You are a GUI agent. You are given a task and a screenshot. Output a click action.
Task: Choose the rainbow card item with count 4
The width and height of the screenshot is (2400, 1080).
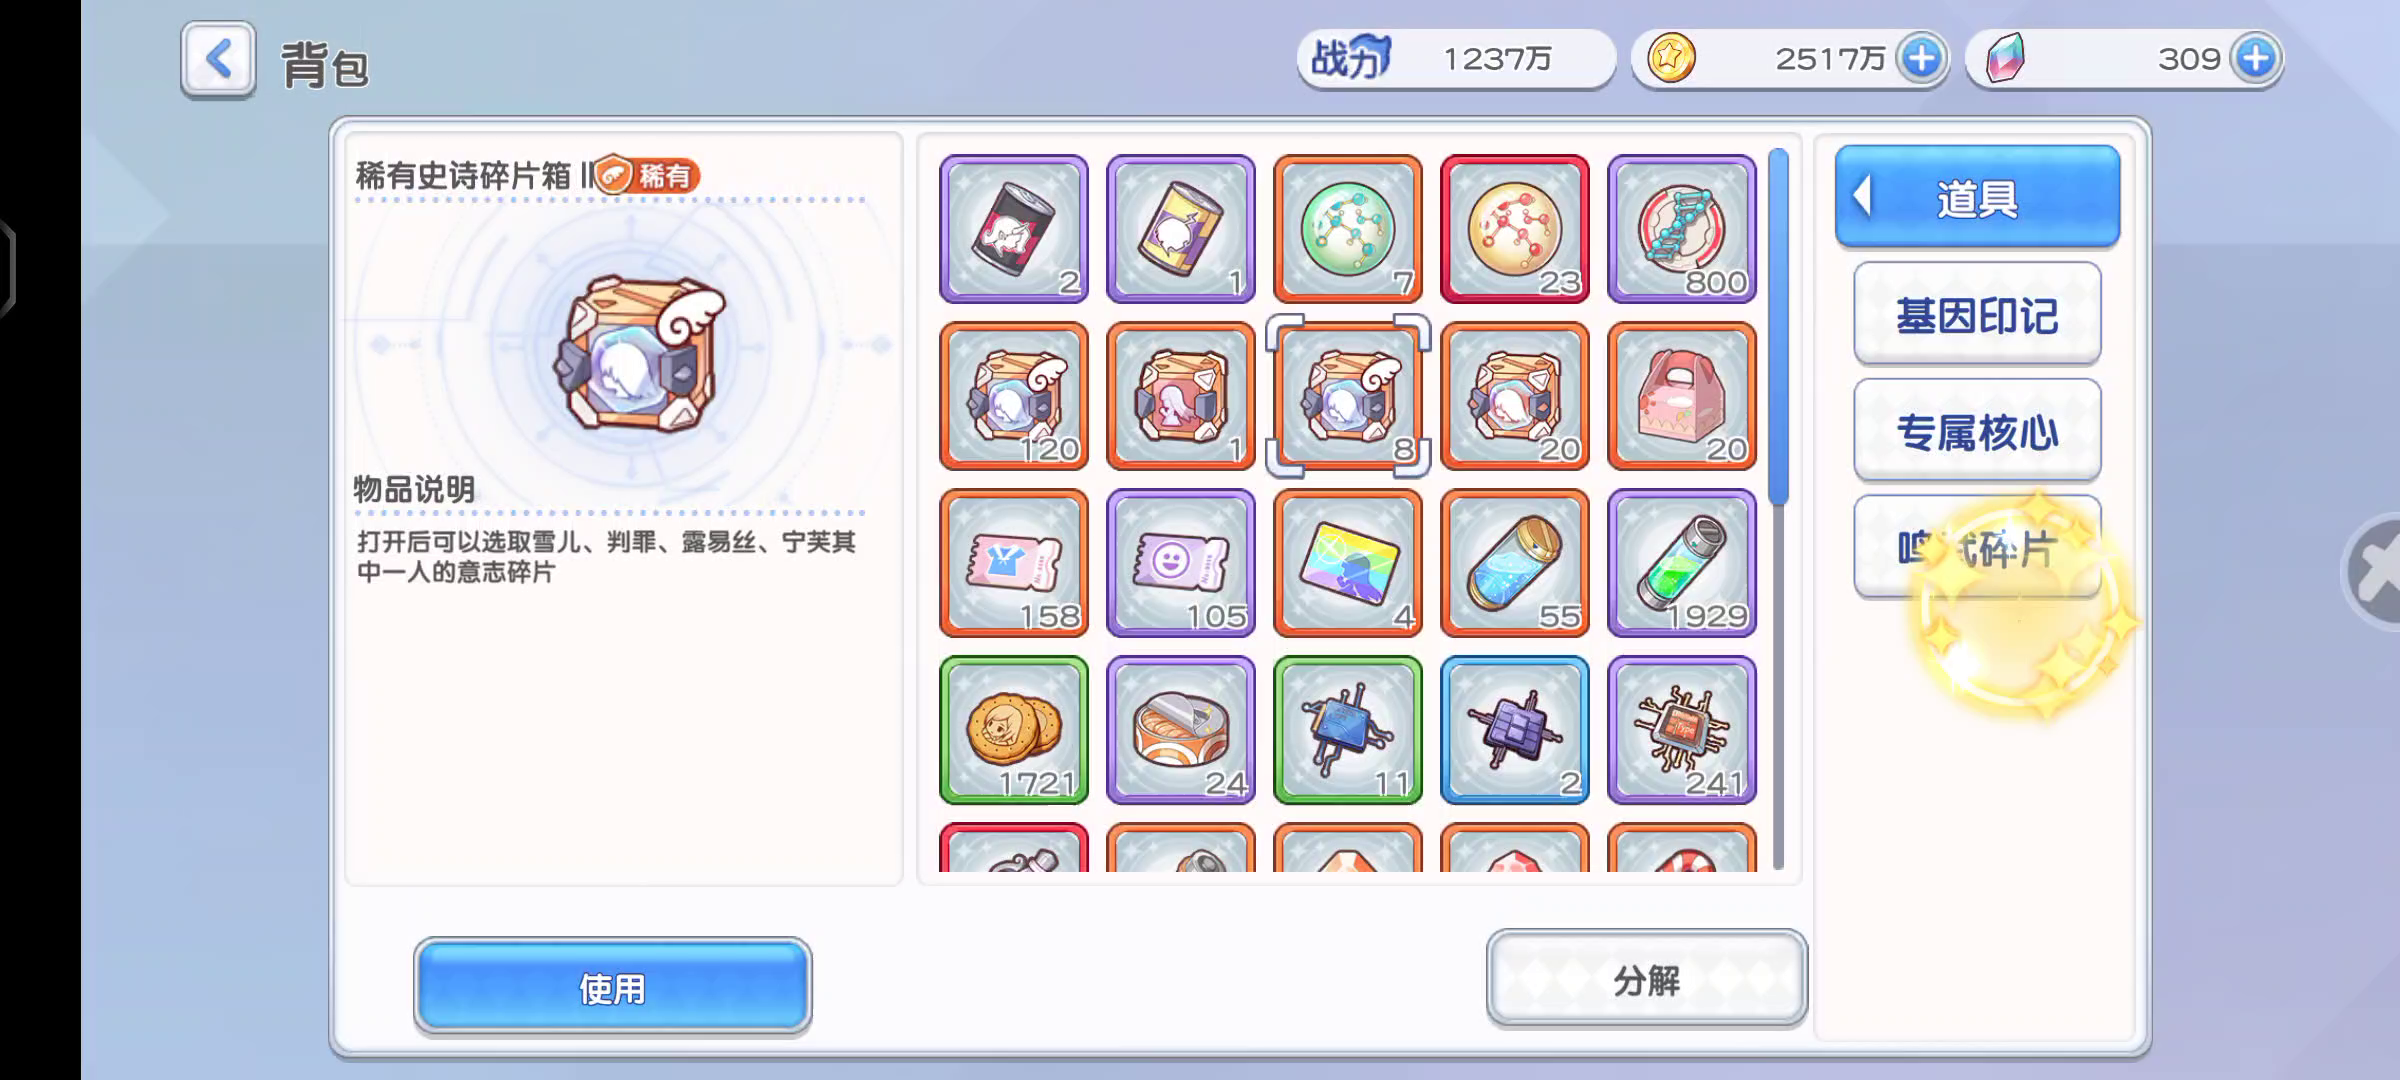pyautogui.click(x=1348, y=563)
